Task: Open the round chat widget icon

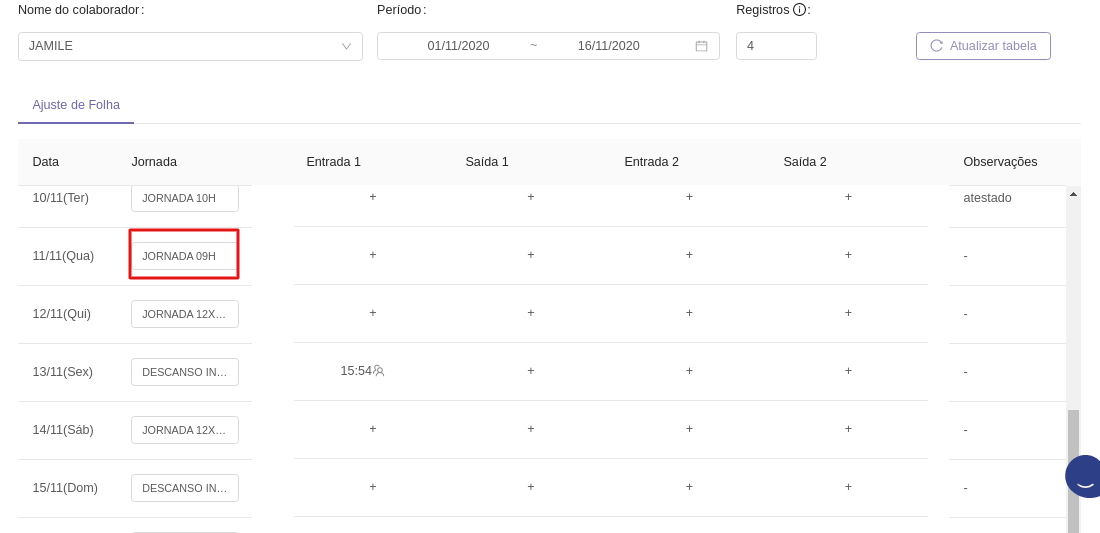Action: [1084, 477]
